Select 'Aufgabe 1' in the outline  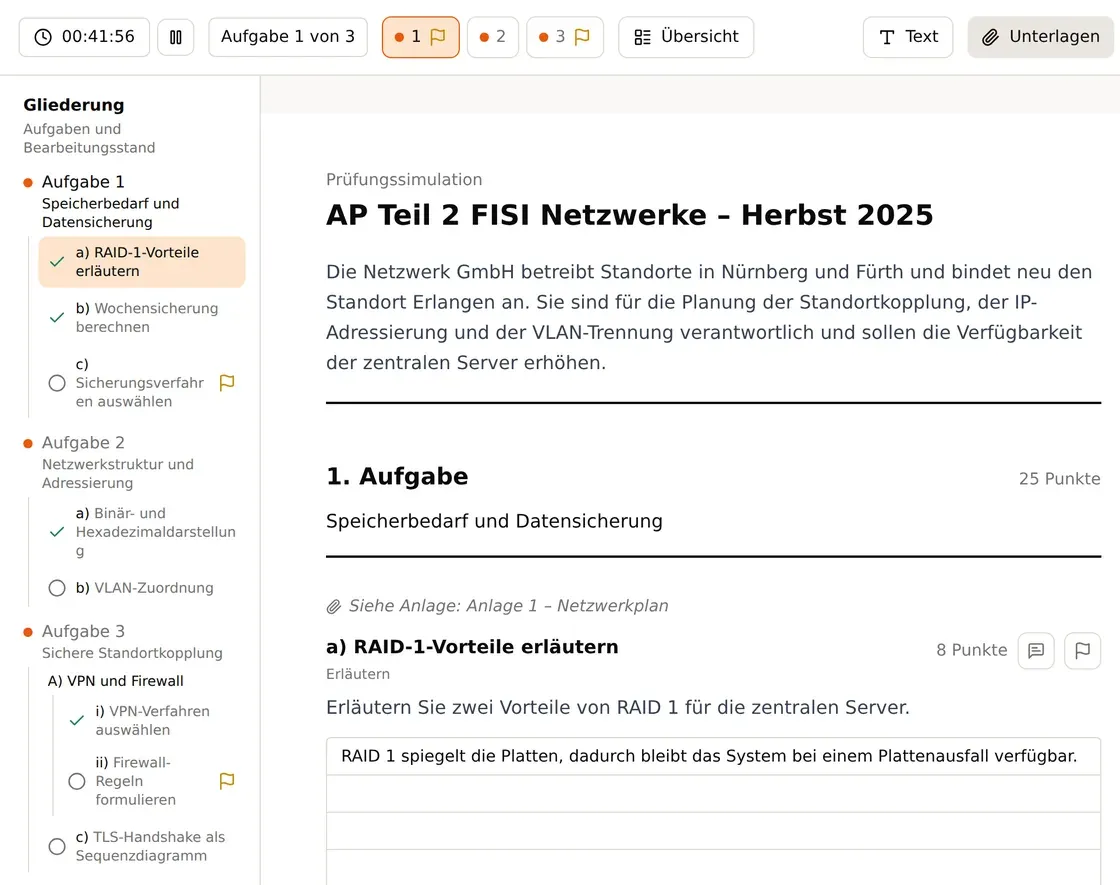coord(83,181)
